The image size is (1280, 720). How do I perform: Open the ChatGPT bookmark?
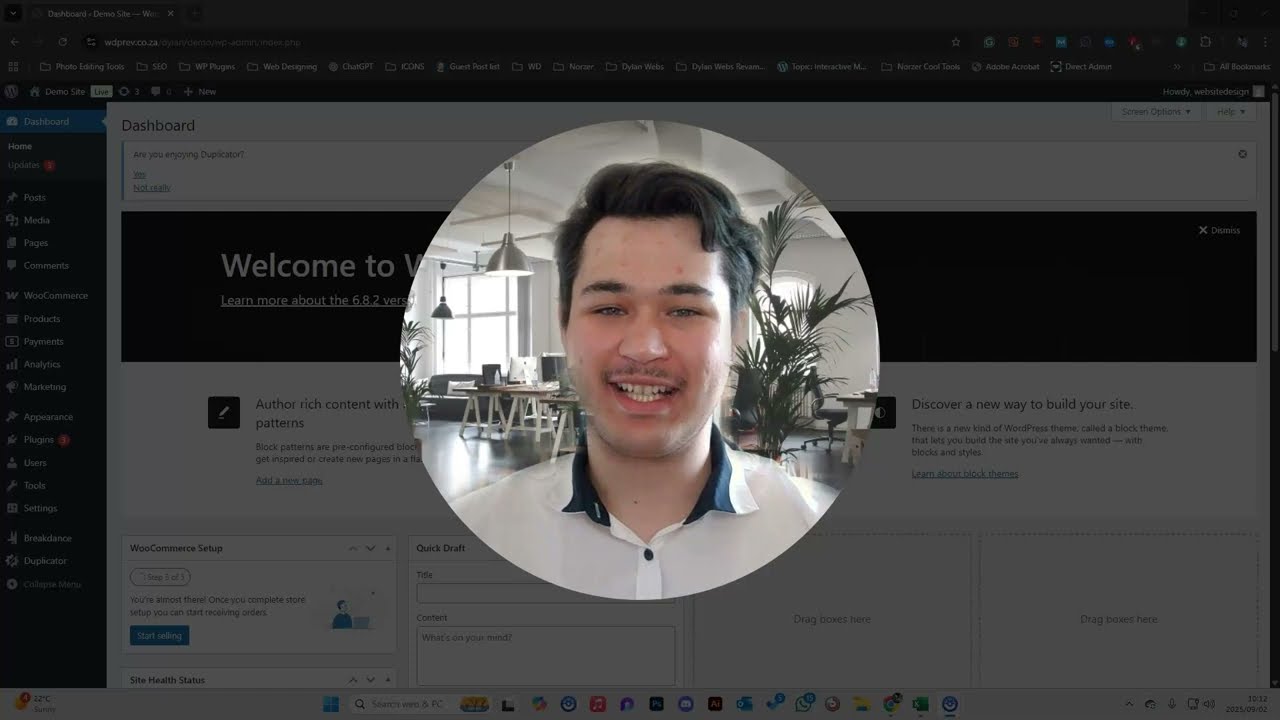350,67
